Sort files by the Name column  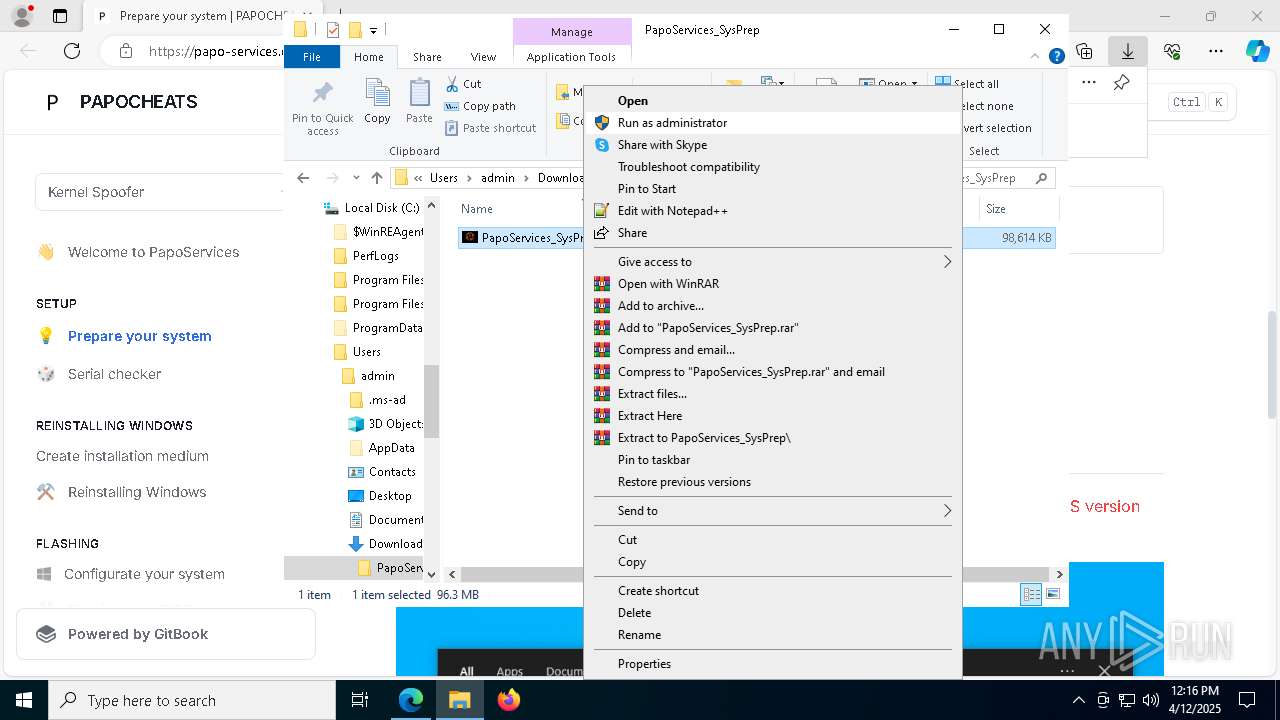(x=477, y=209)
